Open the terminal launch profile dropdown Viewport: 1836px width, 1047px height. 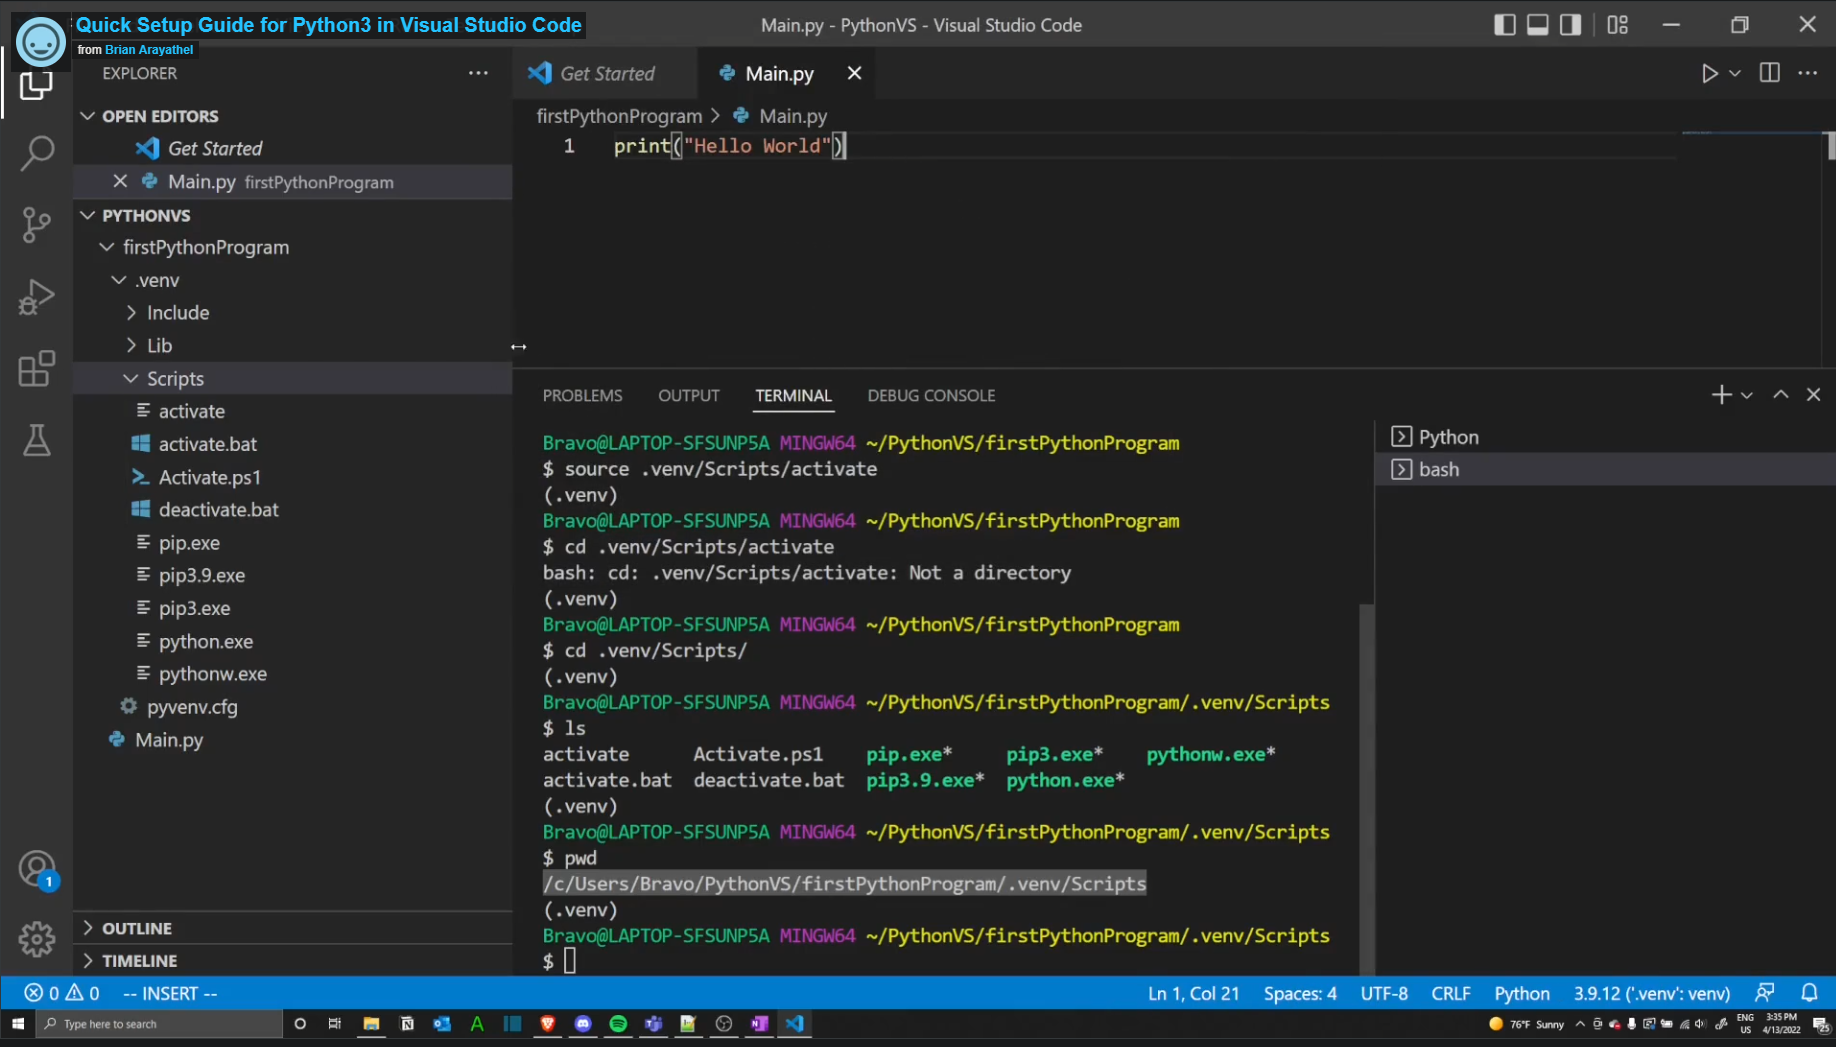click(1746, 395)
